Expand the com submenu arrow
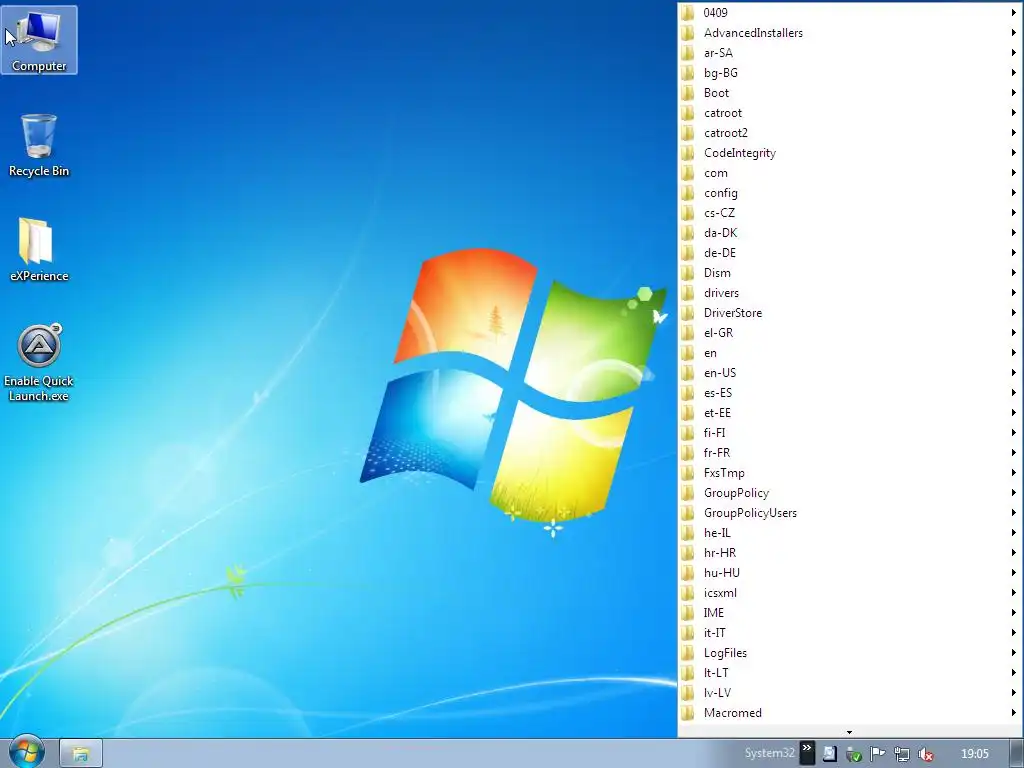1024x768 pixels. pos(1014,173)
